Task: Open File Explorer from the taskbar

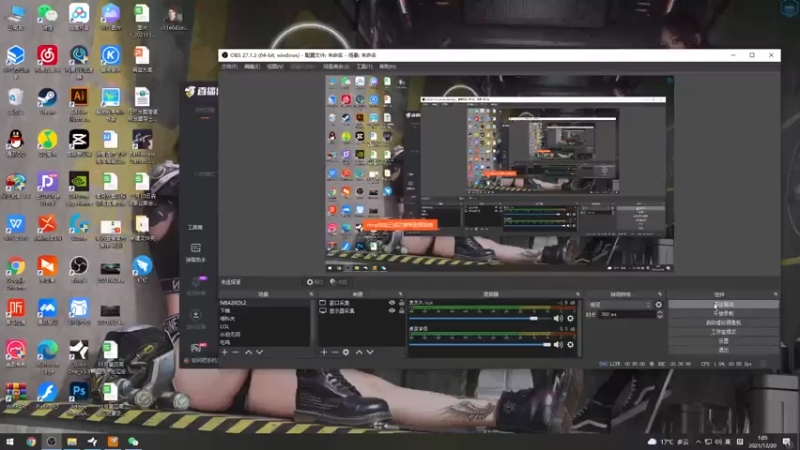Action: [x=72, y=441]
